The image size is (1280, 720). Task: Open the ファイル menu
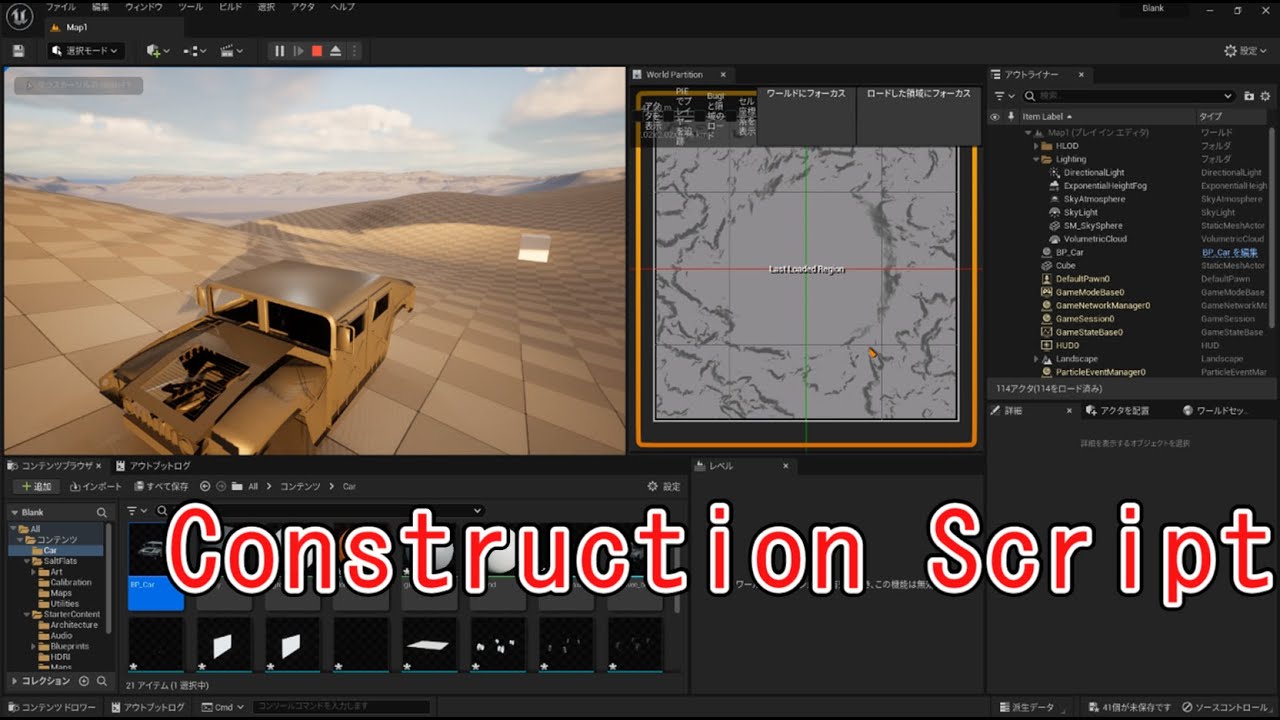pos(60,7)
